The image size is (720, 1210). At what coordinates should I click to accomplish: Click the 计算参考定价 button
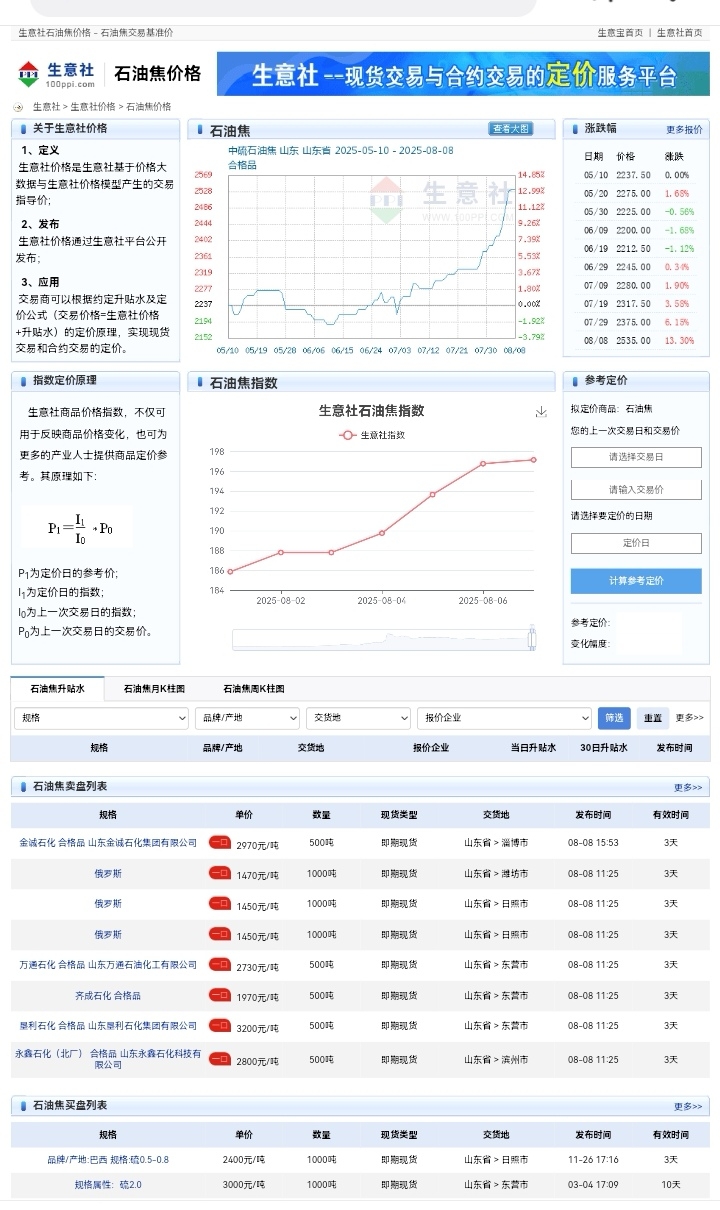pyautogui.click(x=636, y=581)
